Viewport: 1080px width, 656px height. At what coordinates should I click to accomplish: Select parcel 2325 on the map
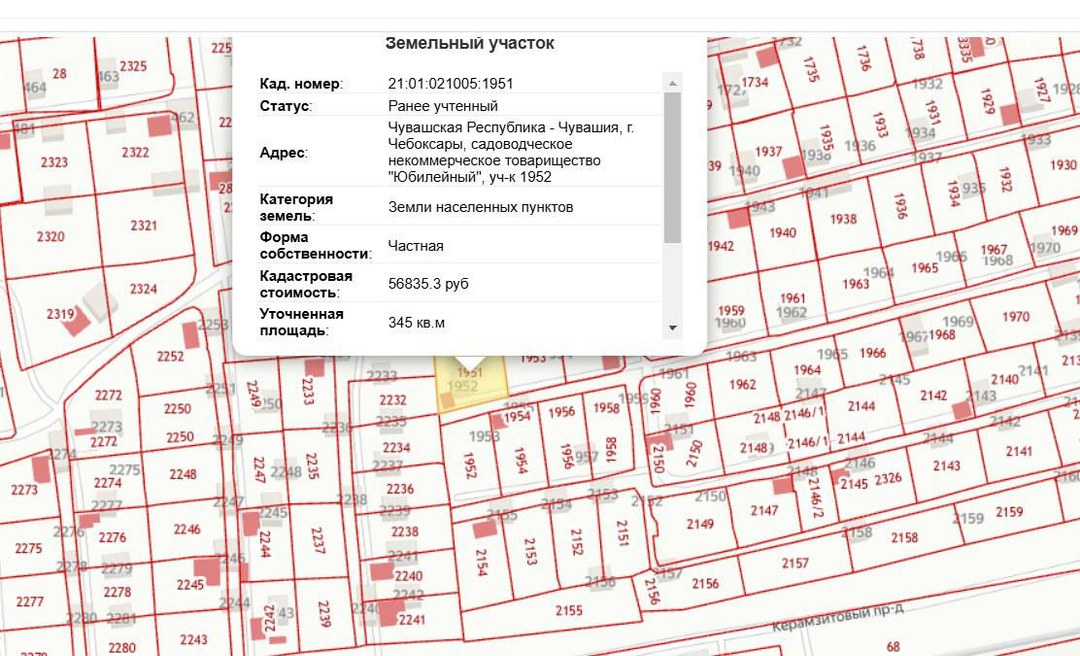(133, 67)
